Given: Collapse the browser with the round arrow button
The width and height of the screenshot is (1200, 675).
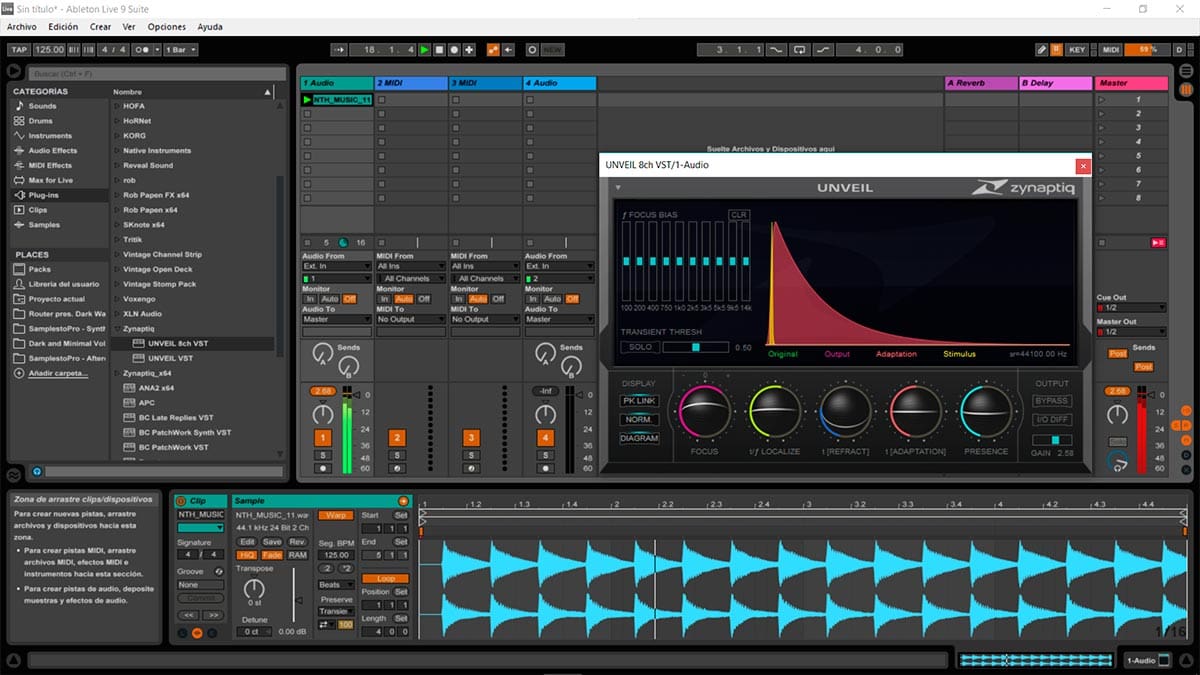Looking at the screenshot, I should pos(14,71).
